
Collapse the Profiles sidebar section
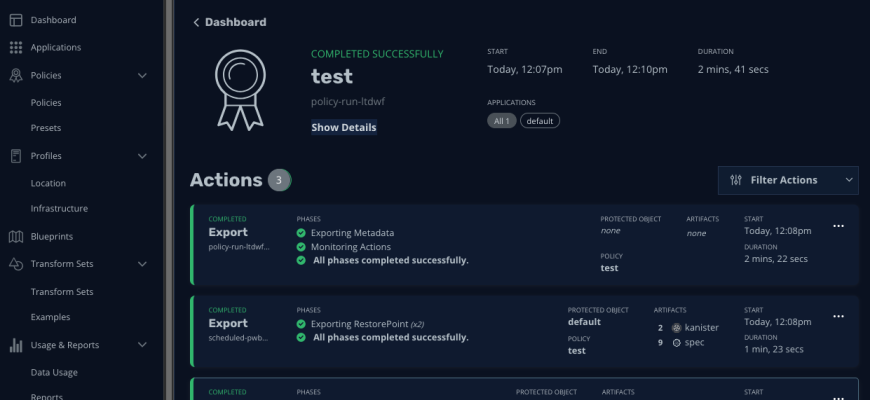[142, 156]
